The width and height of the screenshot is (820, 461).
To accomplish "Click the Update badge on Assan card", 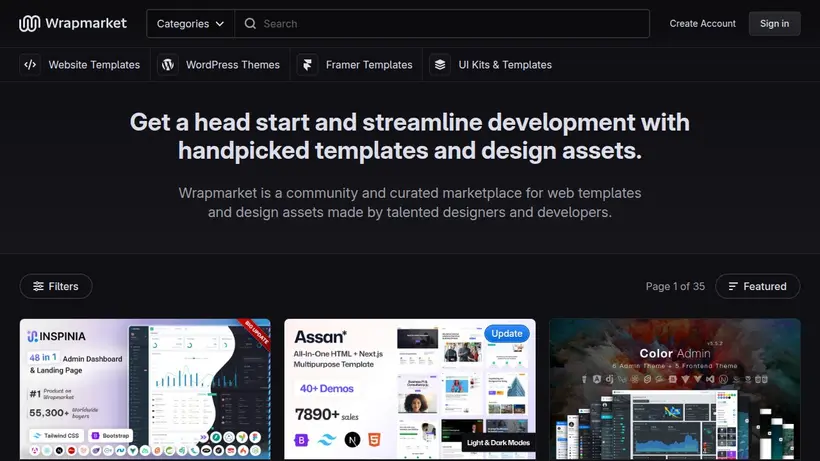I will click(507, 333).
